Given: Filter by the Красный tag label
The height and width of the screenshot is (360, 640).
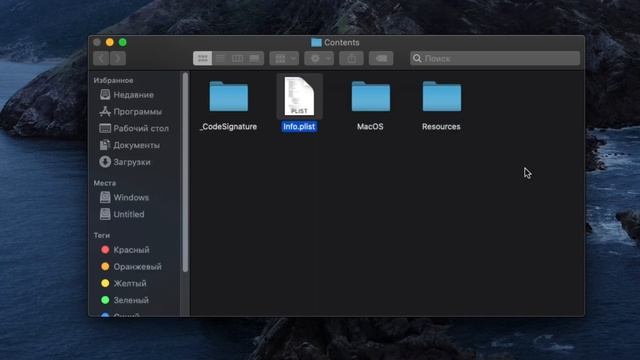Looking at the screenshot, I should (x=131, y=250).
